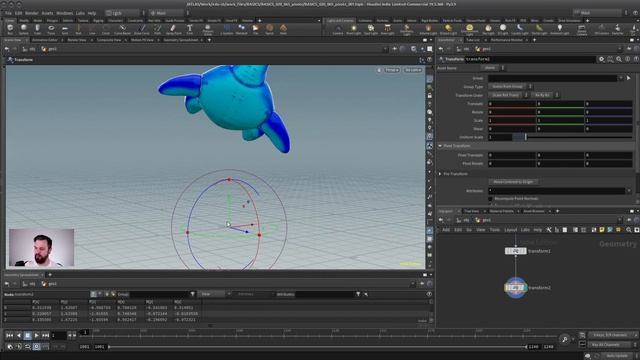Viewport: 640px width, 360px height.
Task: Add a Spot Light from the shelf
Action: [x=371, y=29]
